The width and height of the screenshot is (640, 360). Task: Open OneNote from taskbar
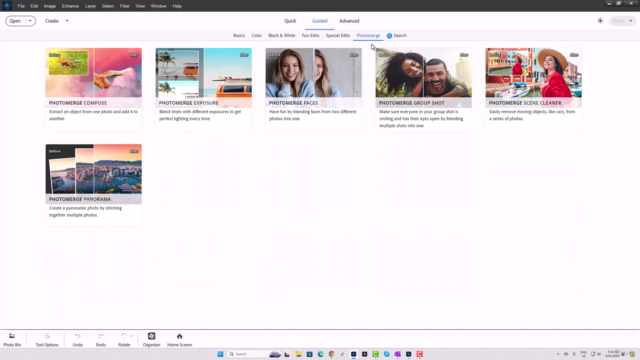(398, 354)
